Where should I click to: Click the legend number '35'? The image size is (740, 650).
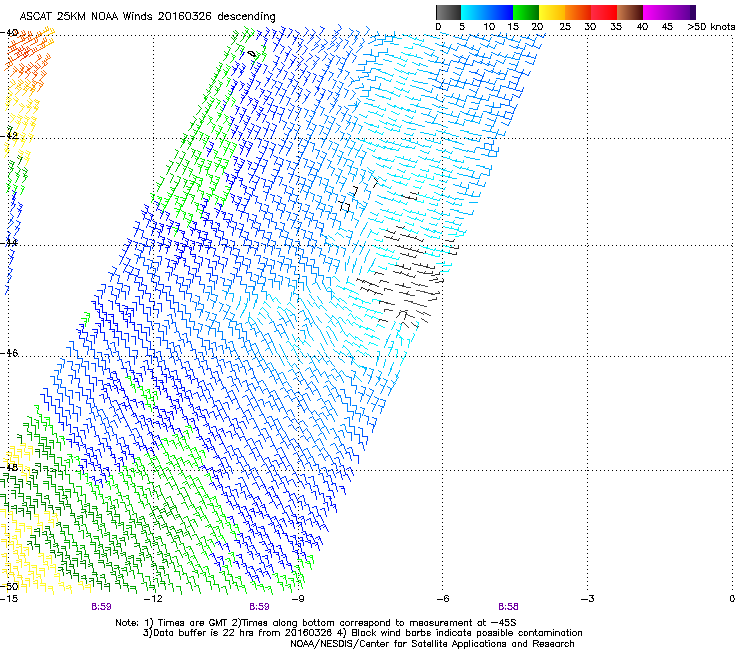616,27
